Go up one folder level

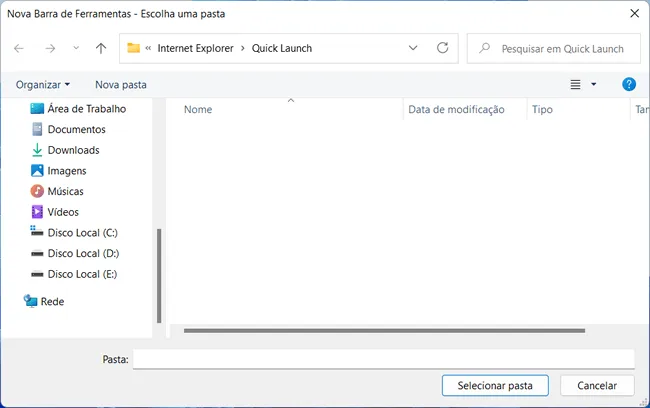[101, 49]
